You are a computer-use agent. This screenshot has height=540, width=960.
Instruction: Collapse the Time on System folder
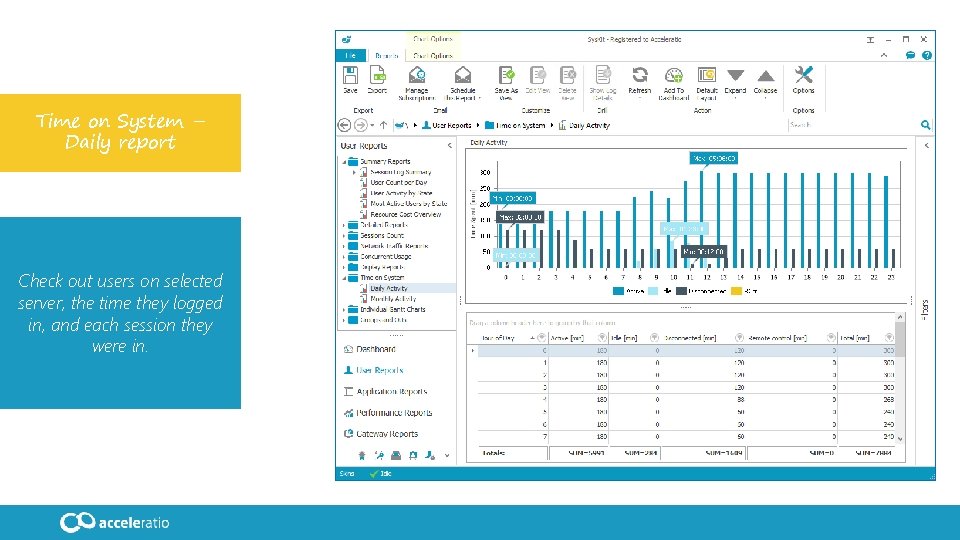tap(343, 277)
